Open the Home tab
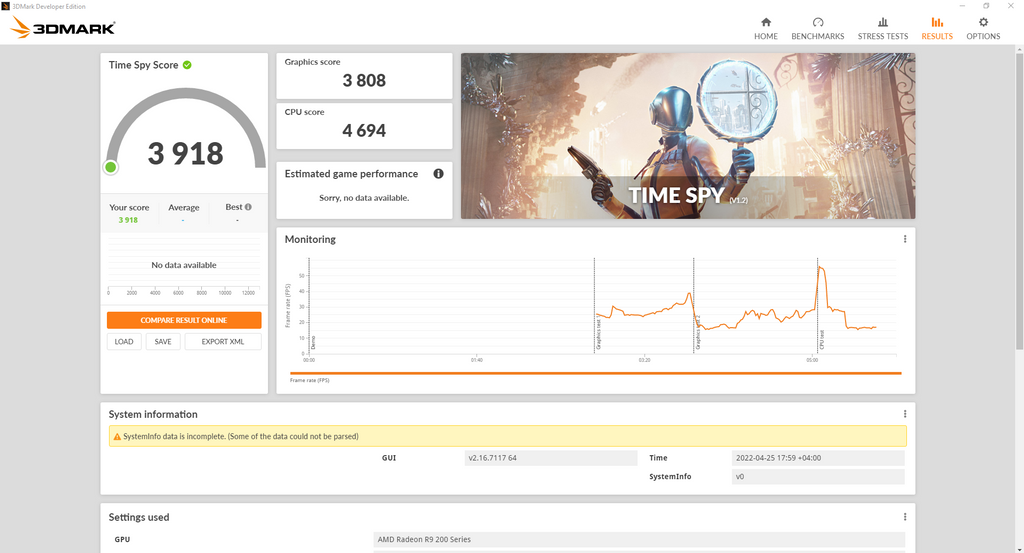Image resolution: width=1024 pixels, height=553 pixels. [x=765, y=29]
